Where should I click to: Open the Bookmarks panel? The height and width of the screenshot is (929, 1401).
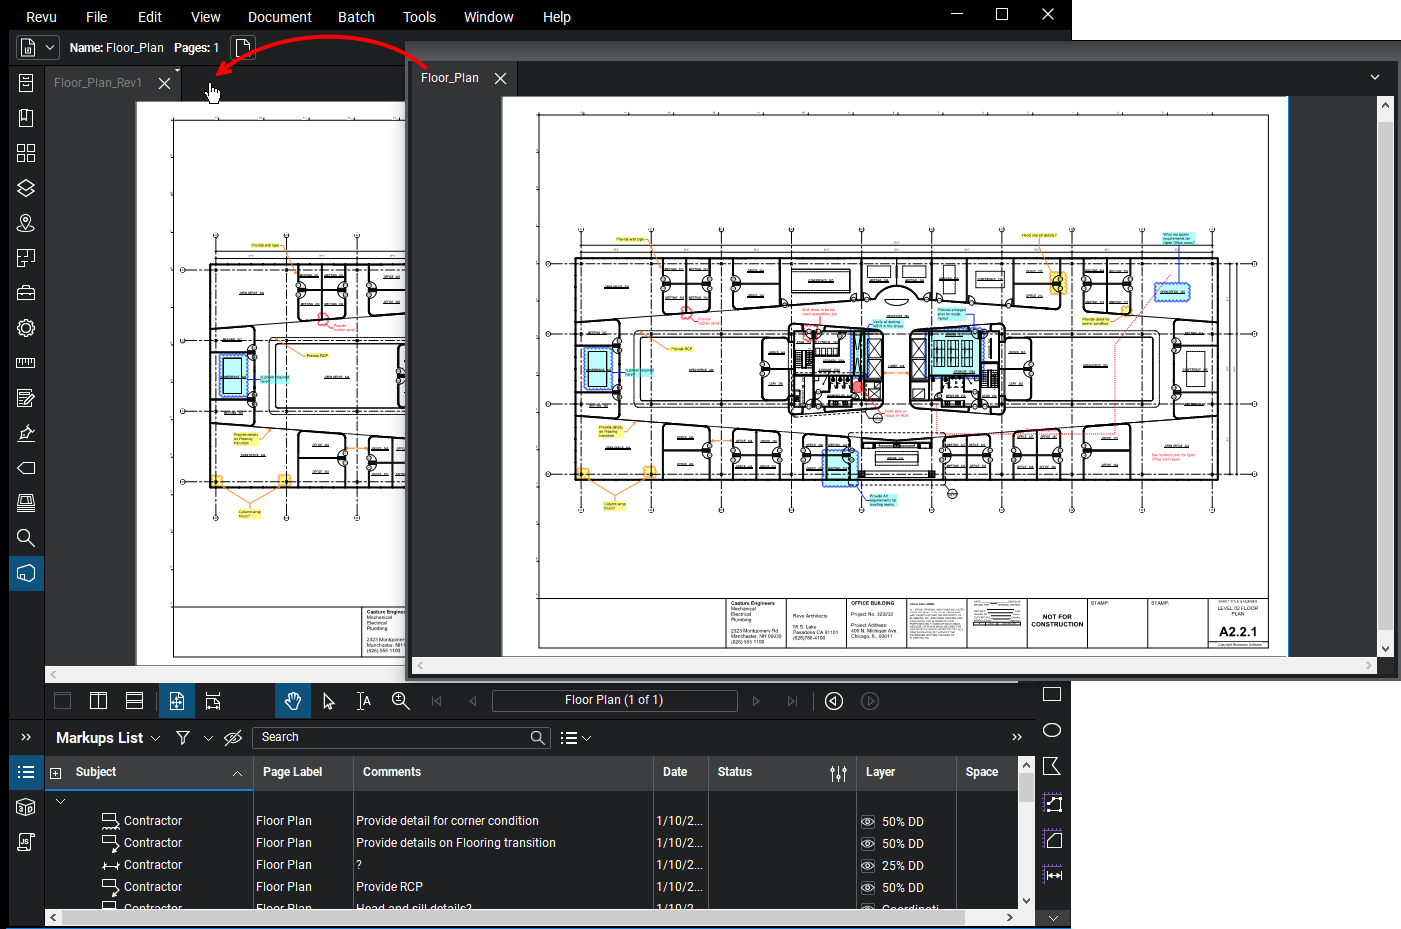tap(26, 118)
